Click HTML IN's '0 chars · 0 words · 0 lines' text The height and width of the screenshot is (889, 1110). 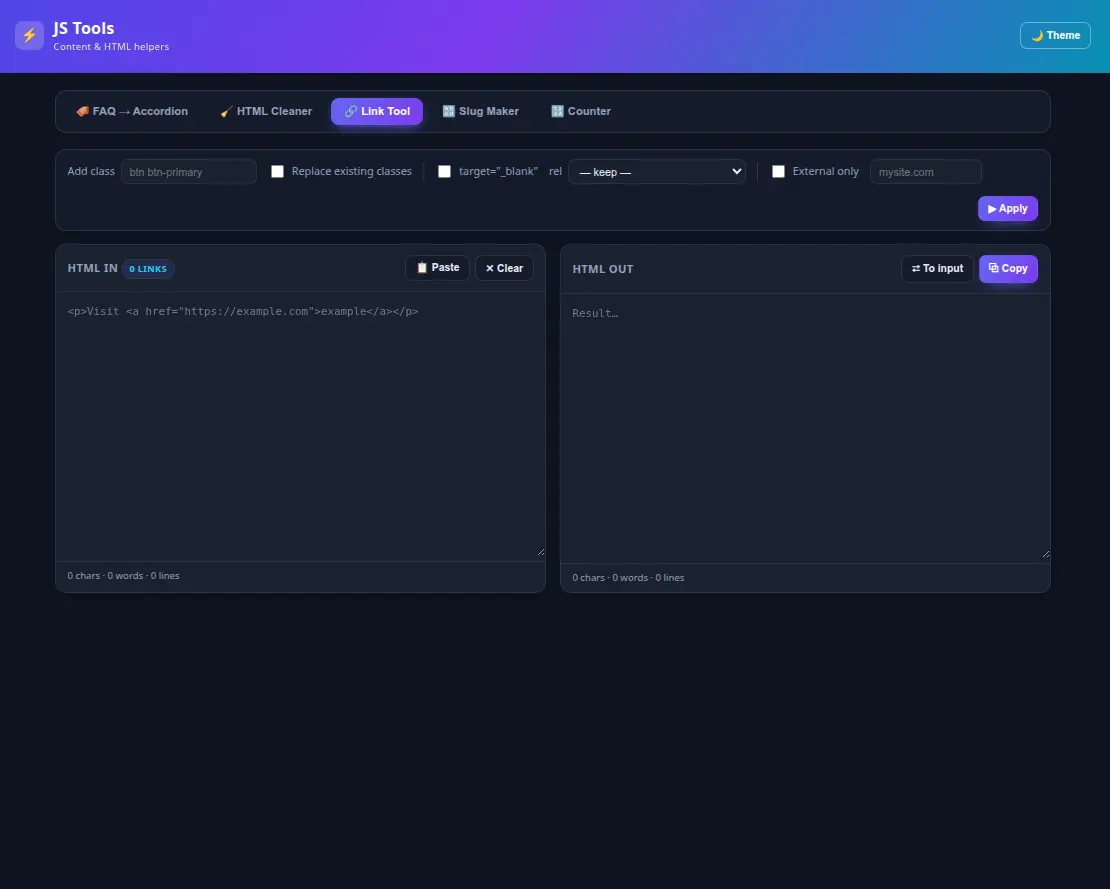123,575
